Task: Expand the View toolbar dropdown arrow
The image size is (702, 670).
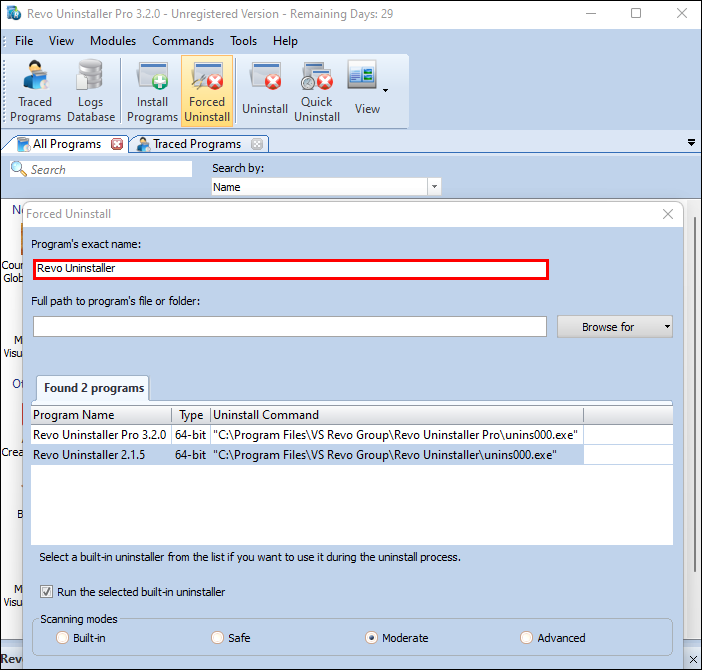Action: click(x=385, y=91)
